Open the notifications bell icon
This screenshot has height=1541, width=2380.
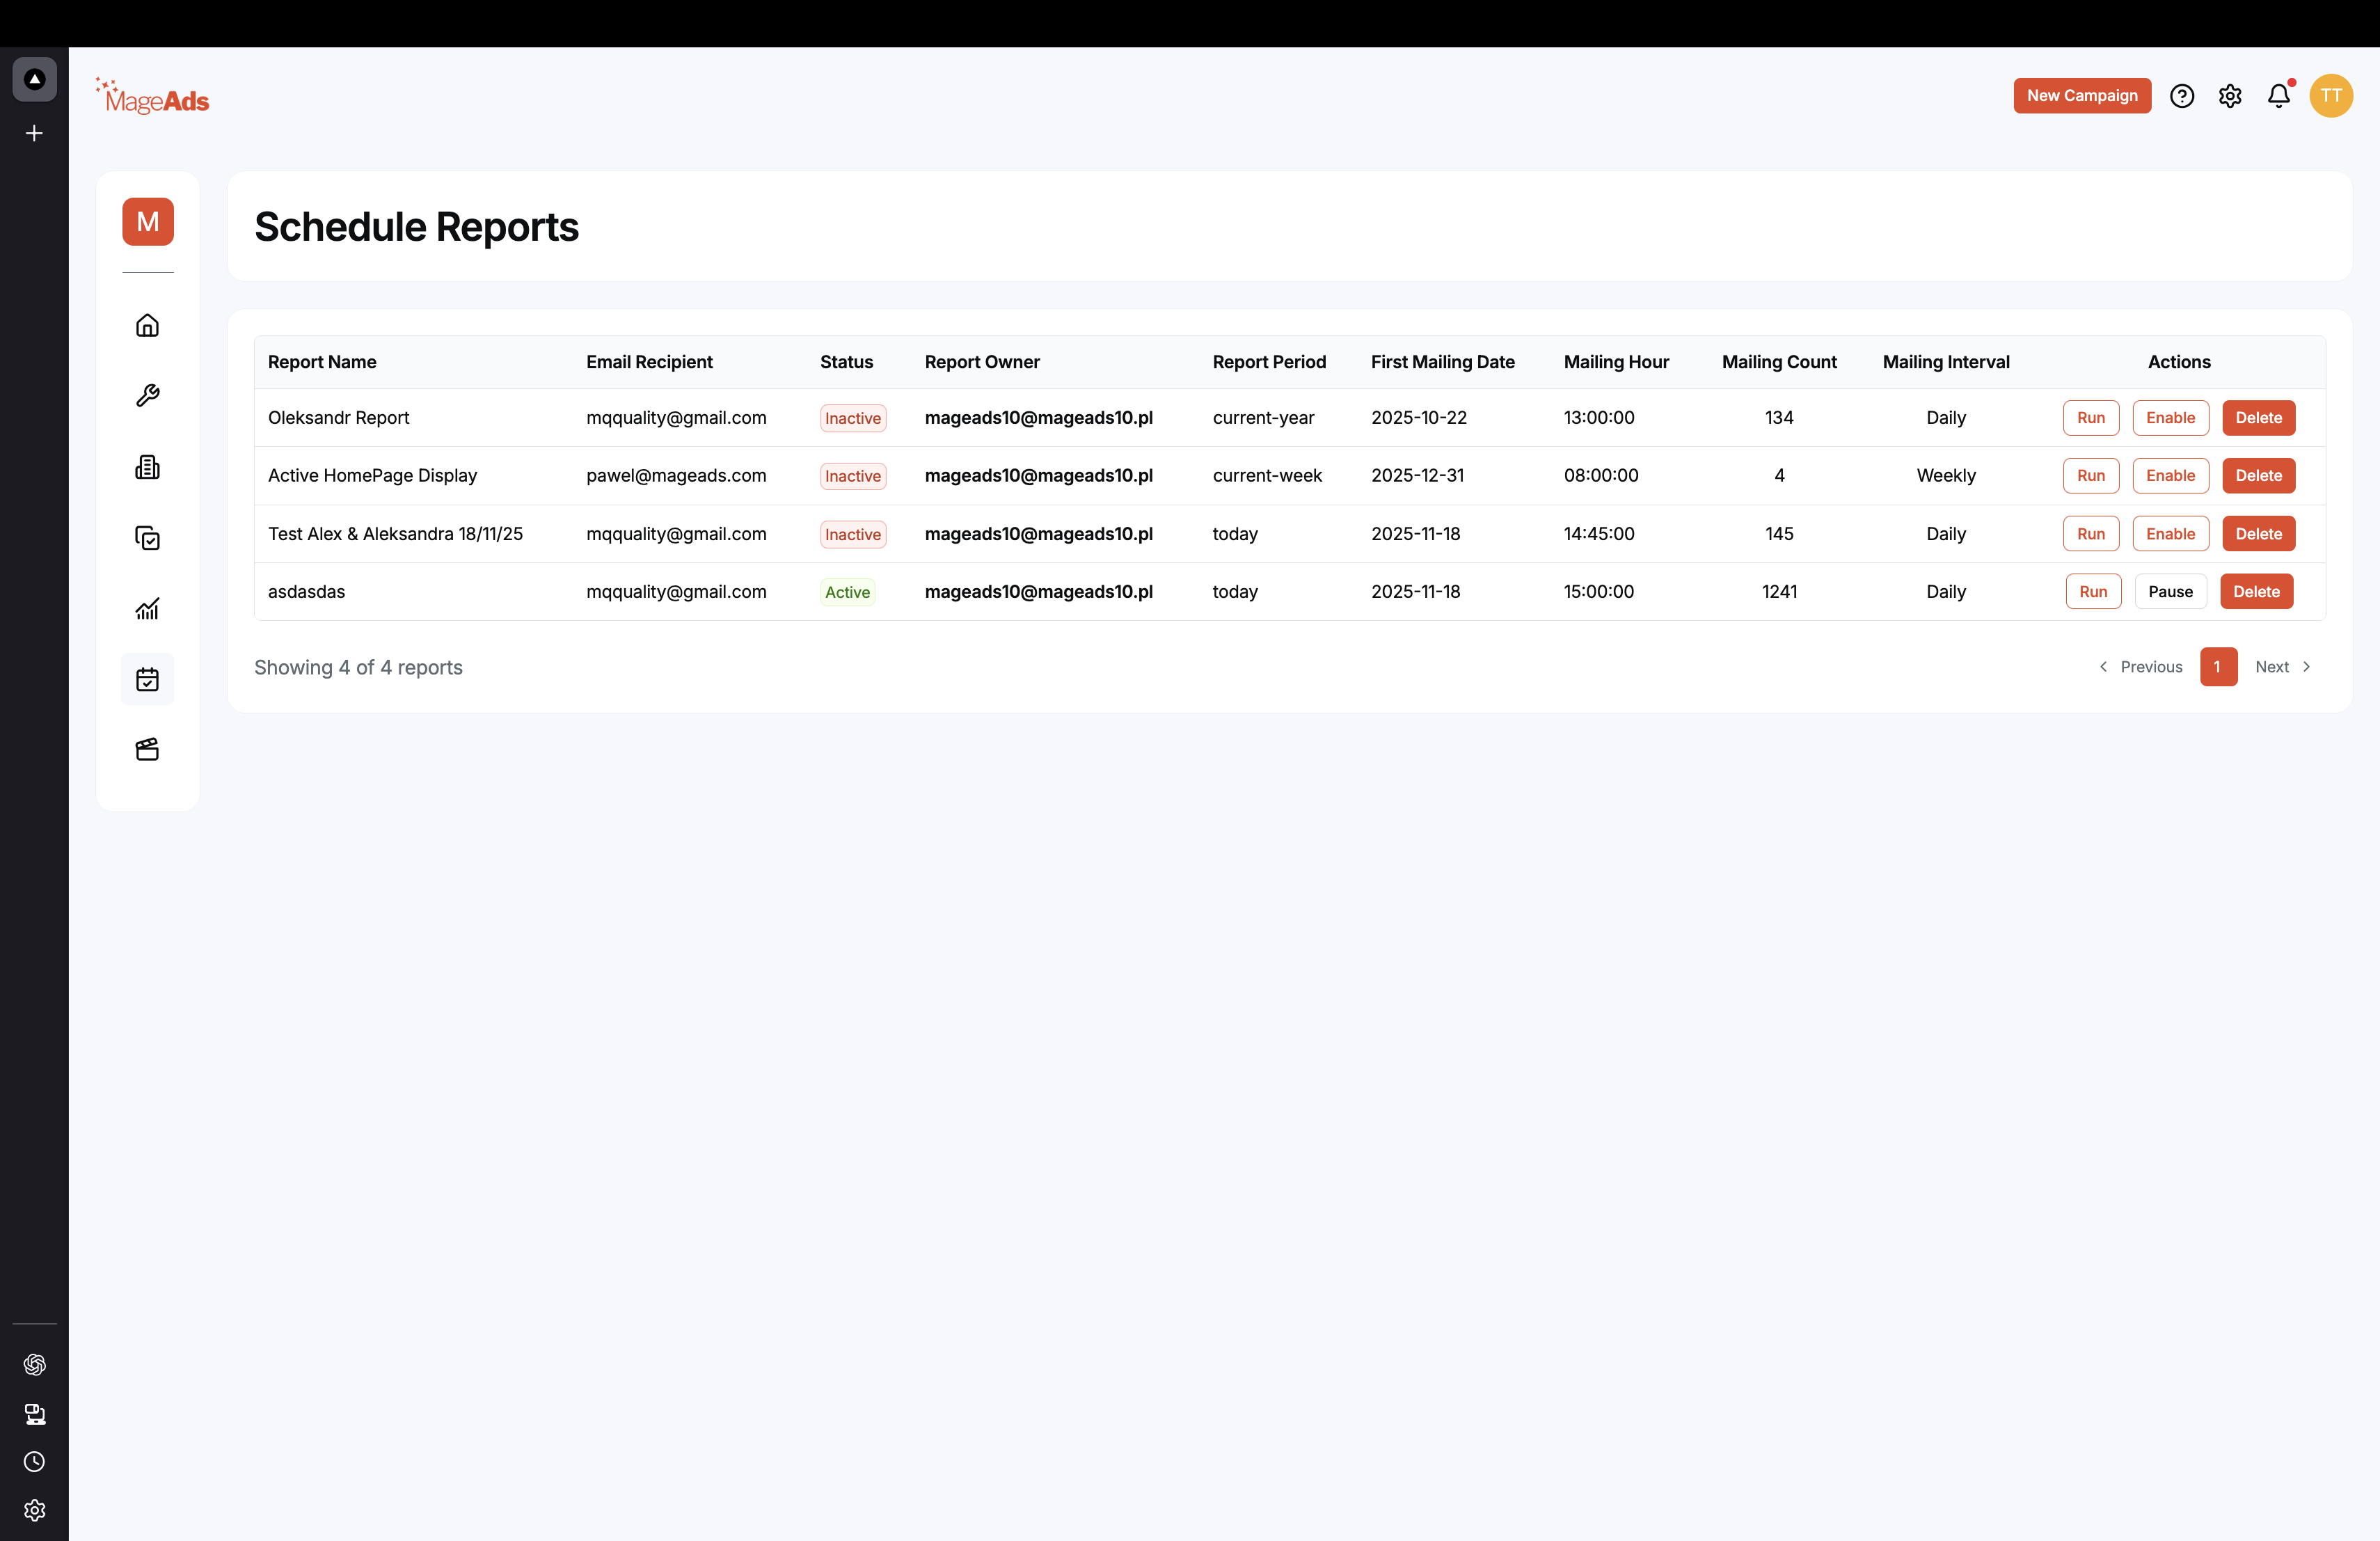[x=2279, y=96]
